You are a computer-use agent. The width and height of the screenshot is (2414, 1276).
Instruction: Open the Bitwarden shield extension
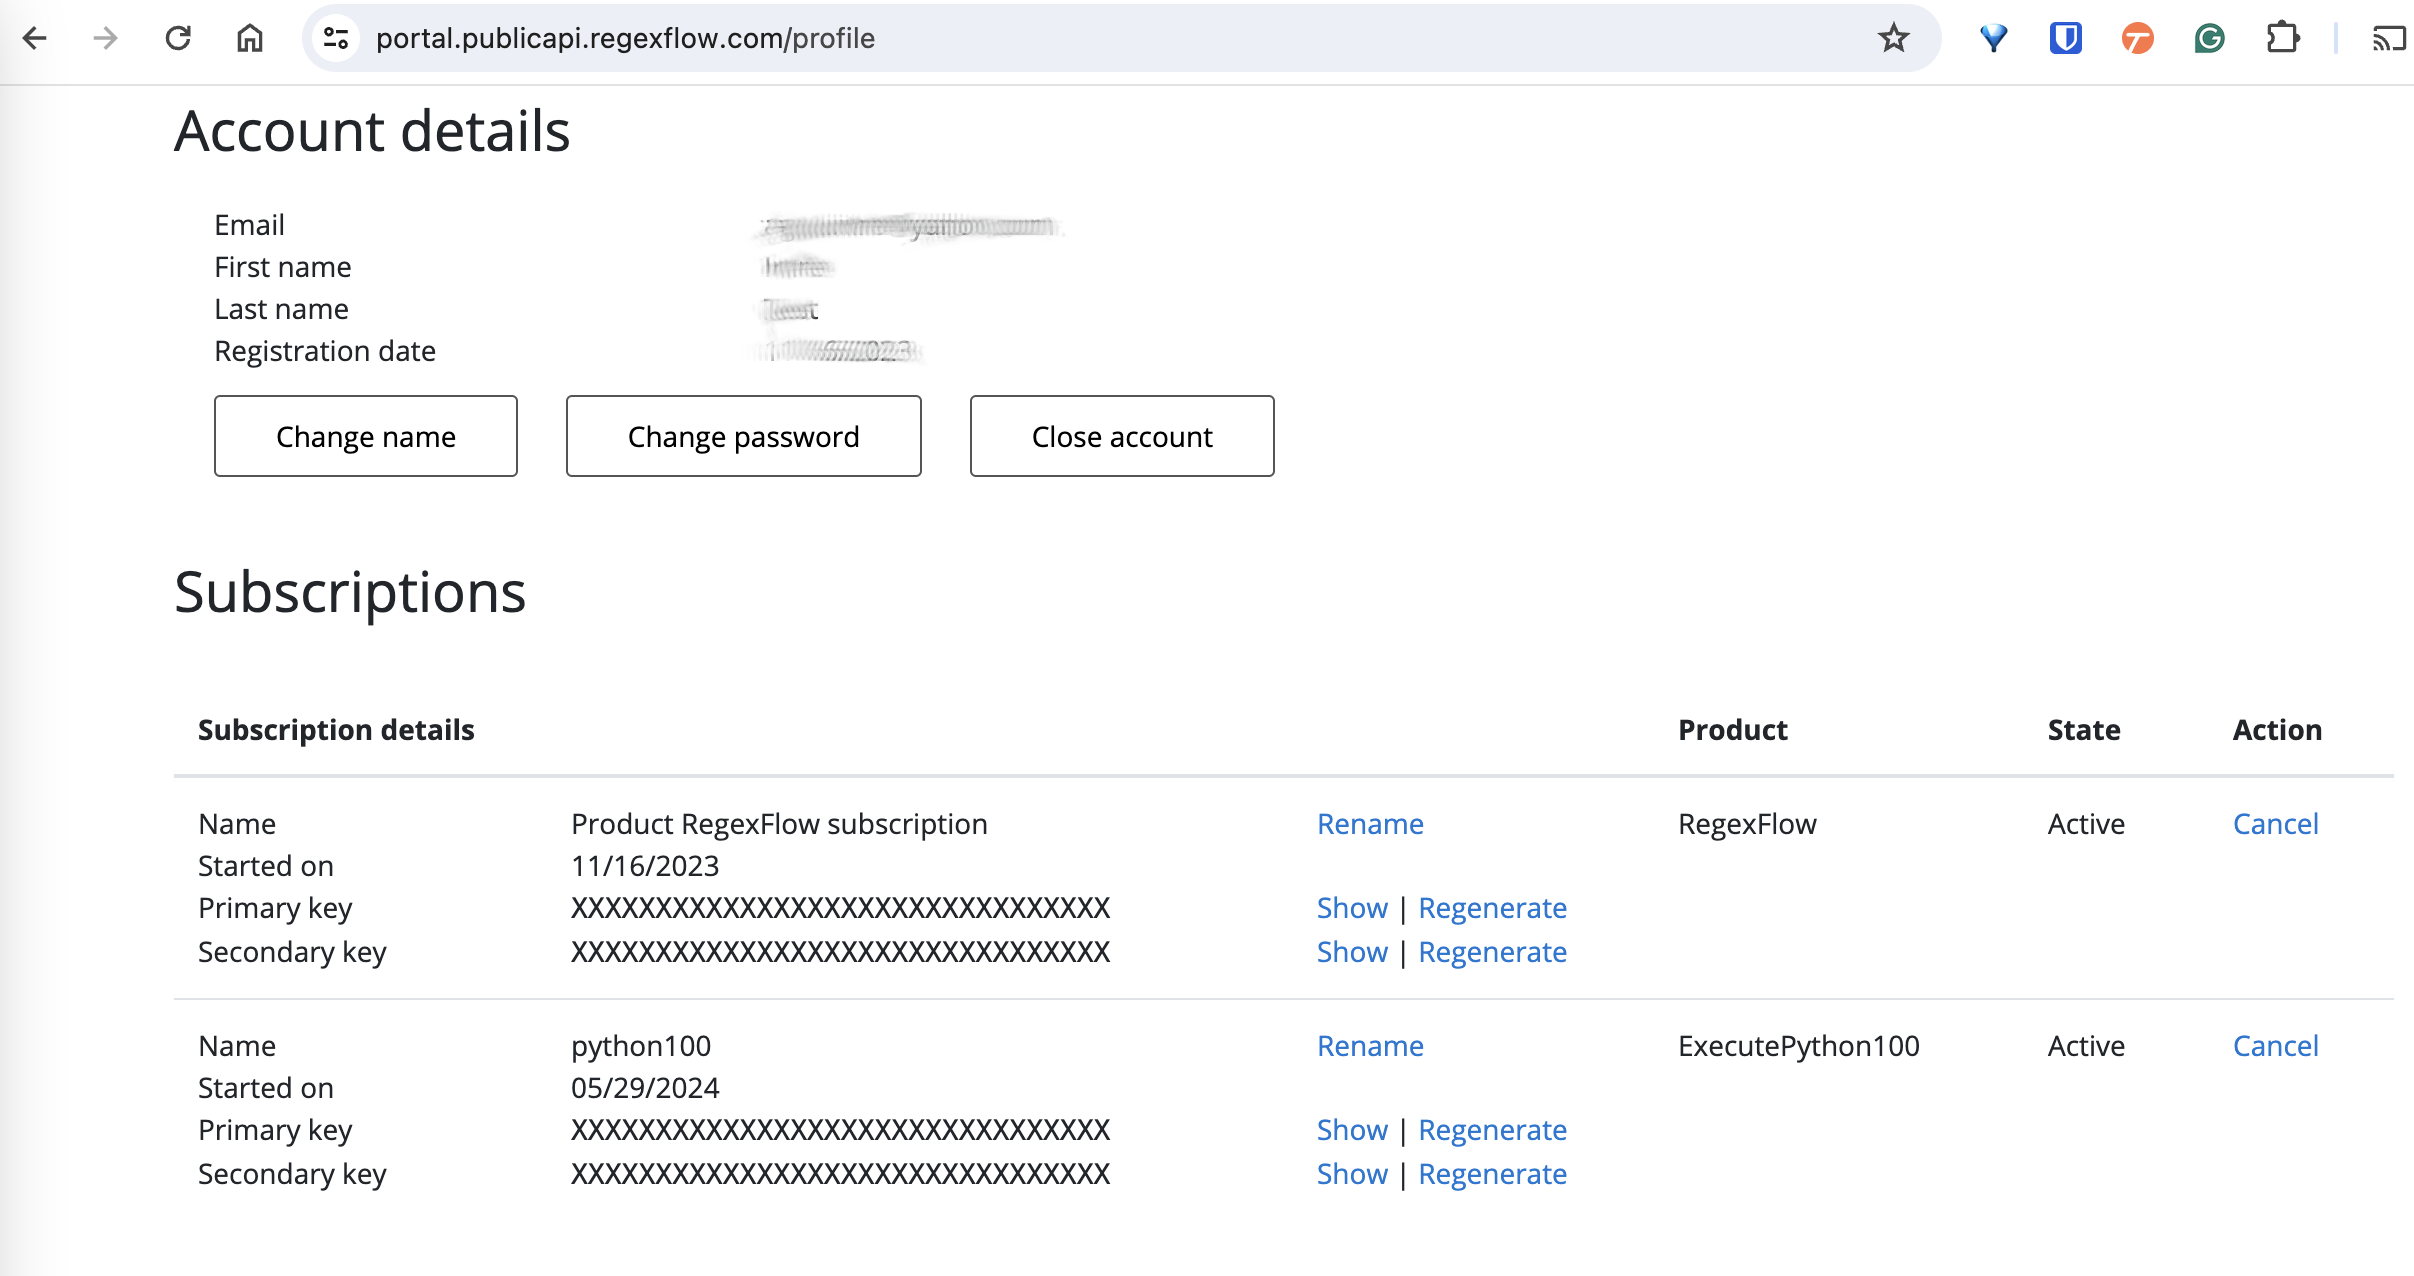2065,38
